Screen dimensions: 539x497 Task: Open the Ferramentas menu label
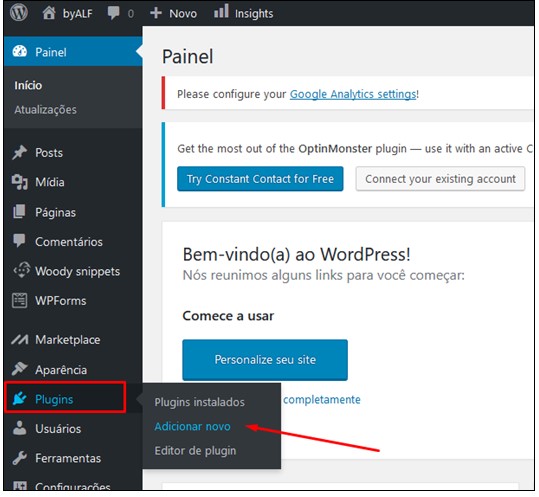pyautogui.click(x=68, y=458)
